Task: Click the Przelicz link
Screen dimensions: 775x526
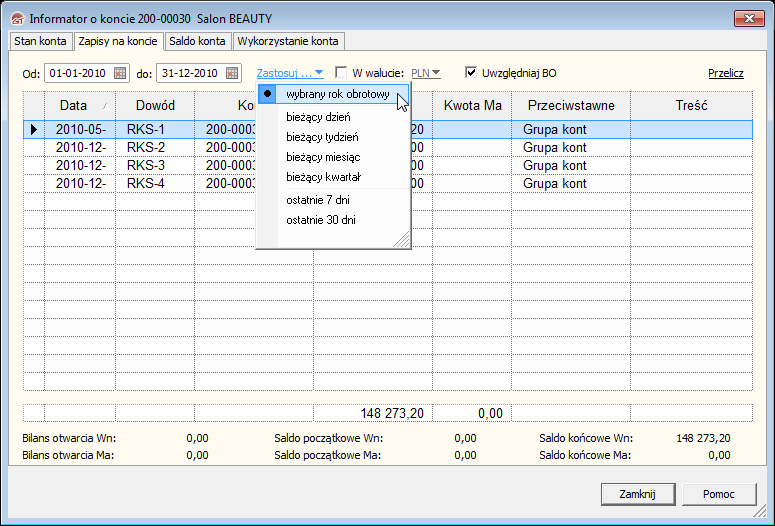Action: coord(726,73)
